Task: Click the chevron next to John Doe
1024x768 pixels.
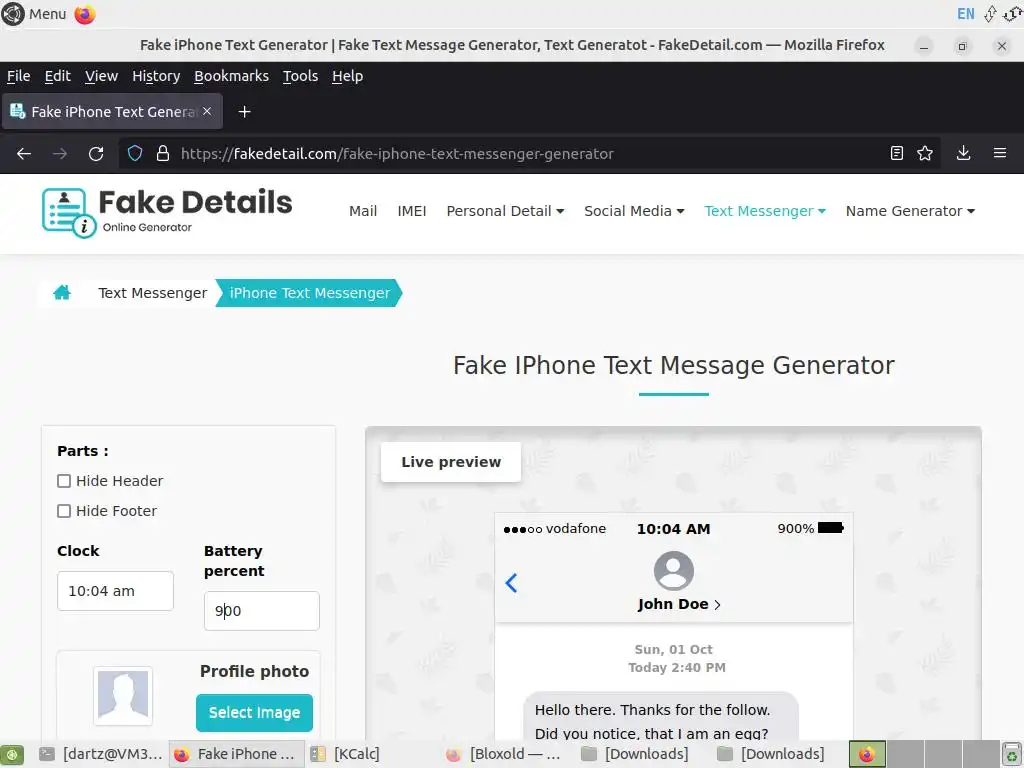Action: point(717,605)
